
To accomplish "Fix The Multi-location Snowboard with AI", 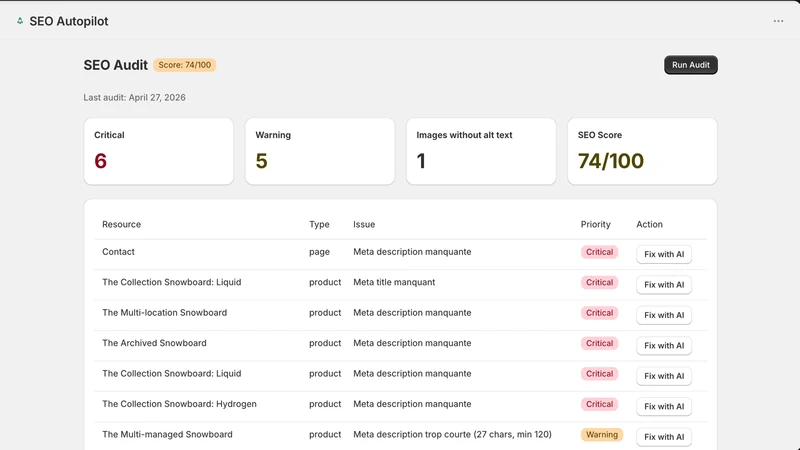I will tap(664, 315).
